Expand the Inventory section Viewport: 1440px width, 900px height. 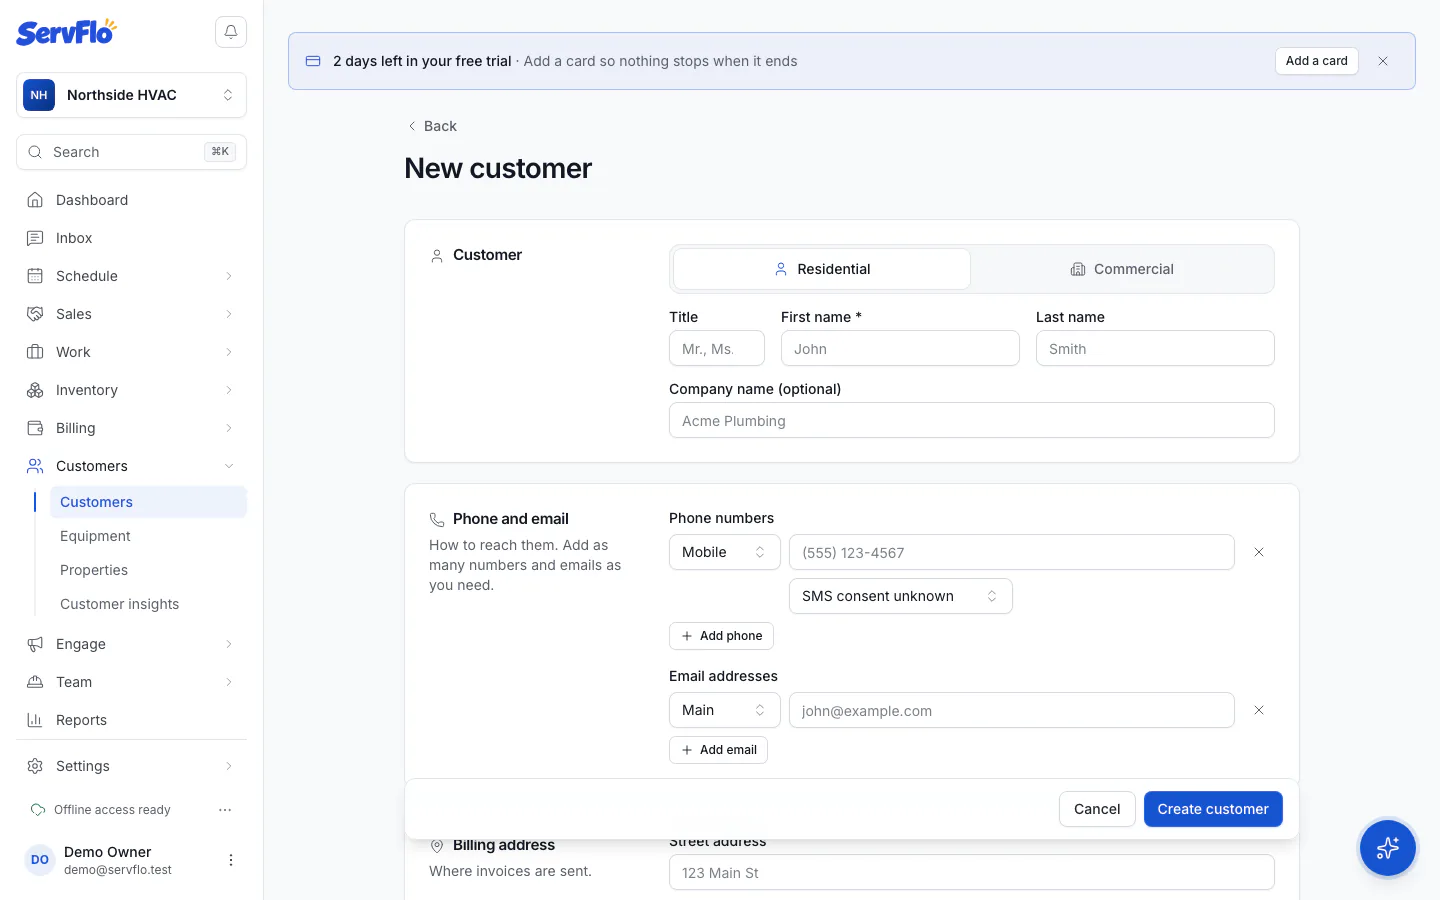132,390
